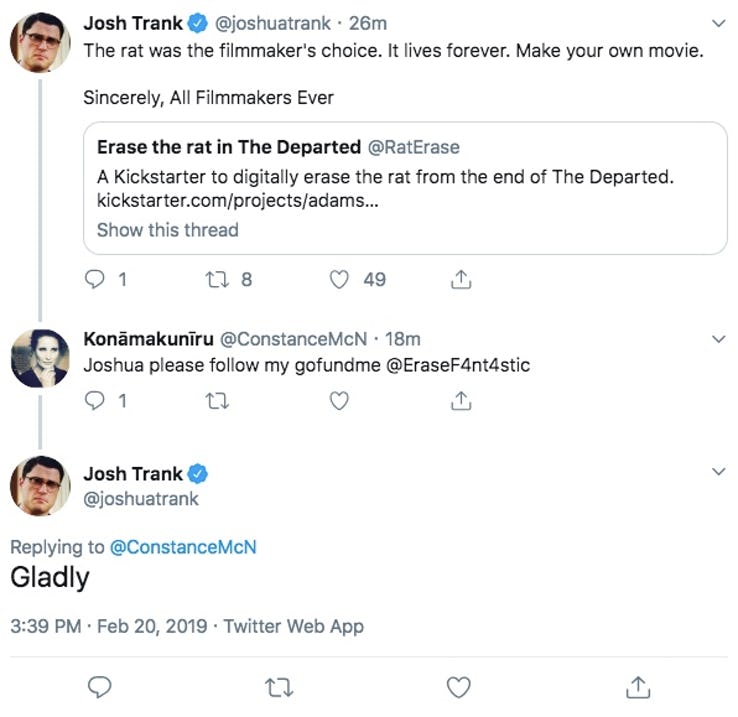
Task: Share Konāmakunīru's tweet
Action: 461,401
